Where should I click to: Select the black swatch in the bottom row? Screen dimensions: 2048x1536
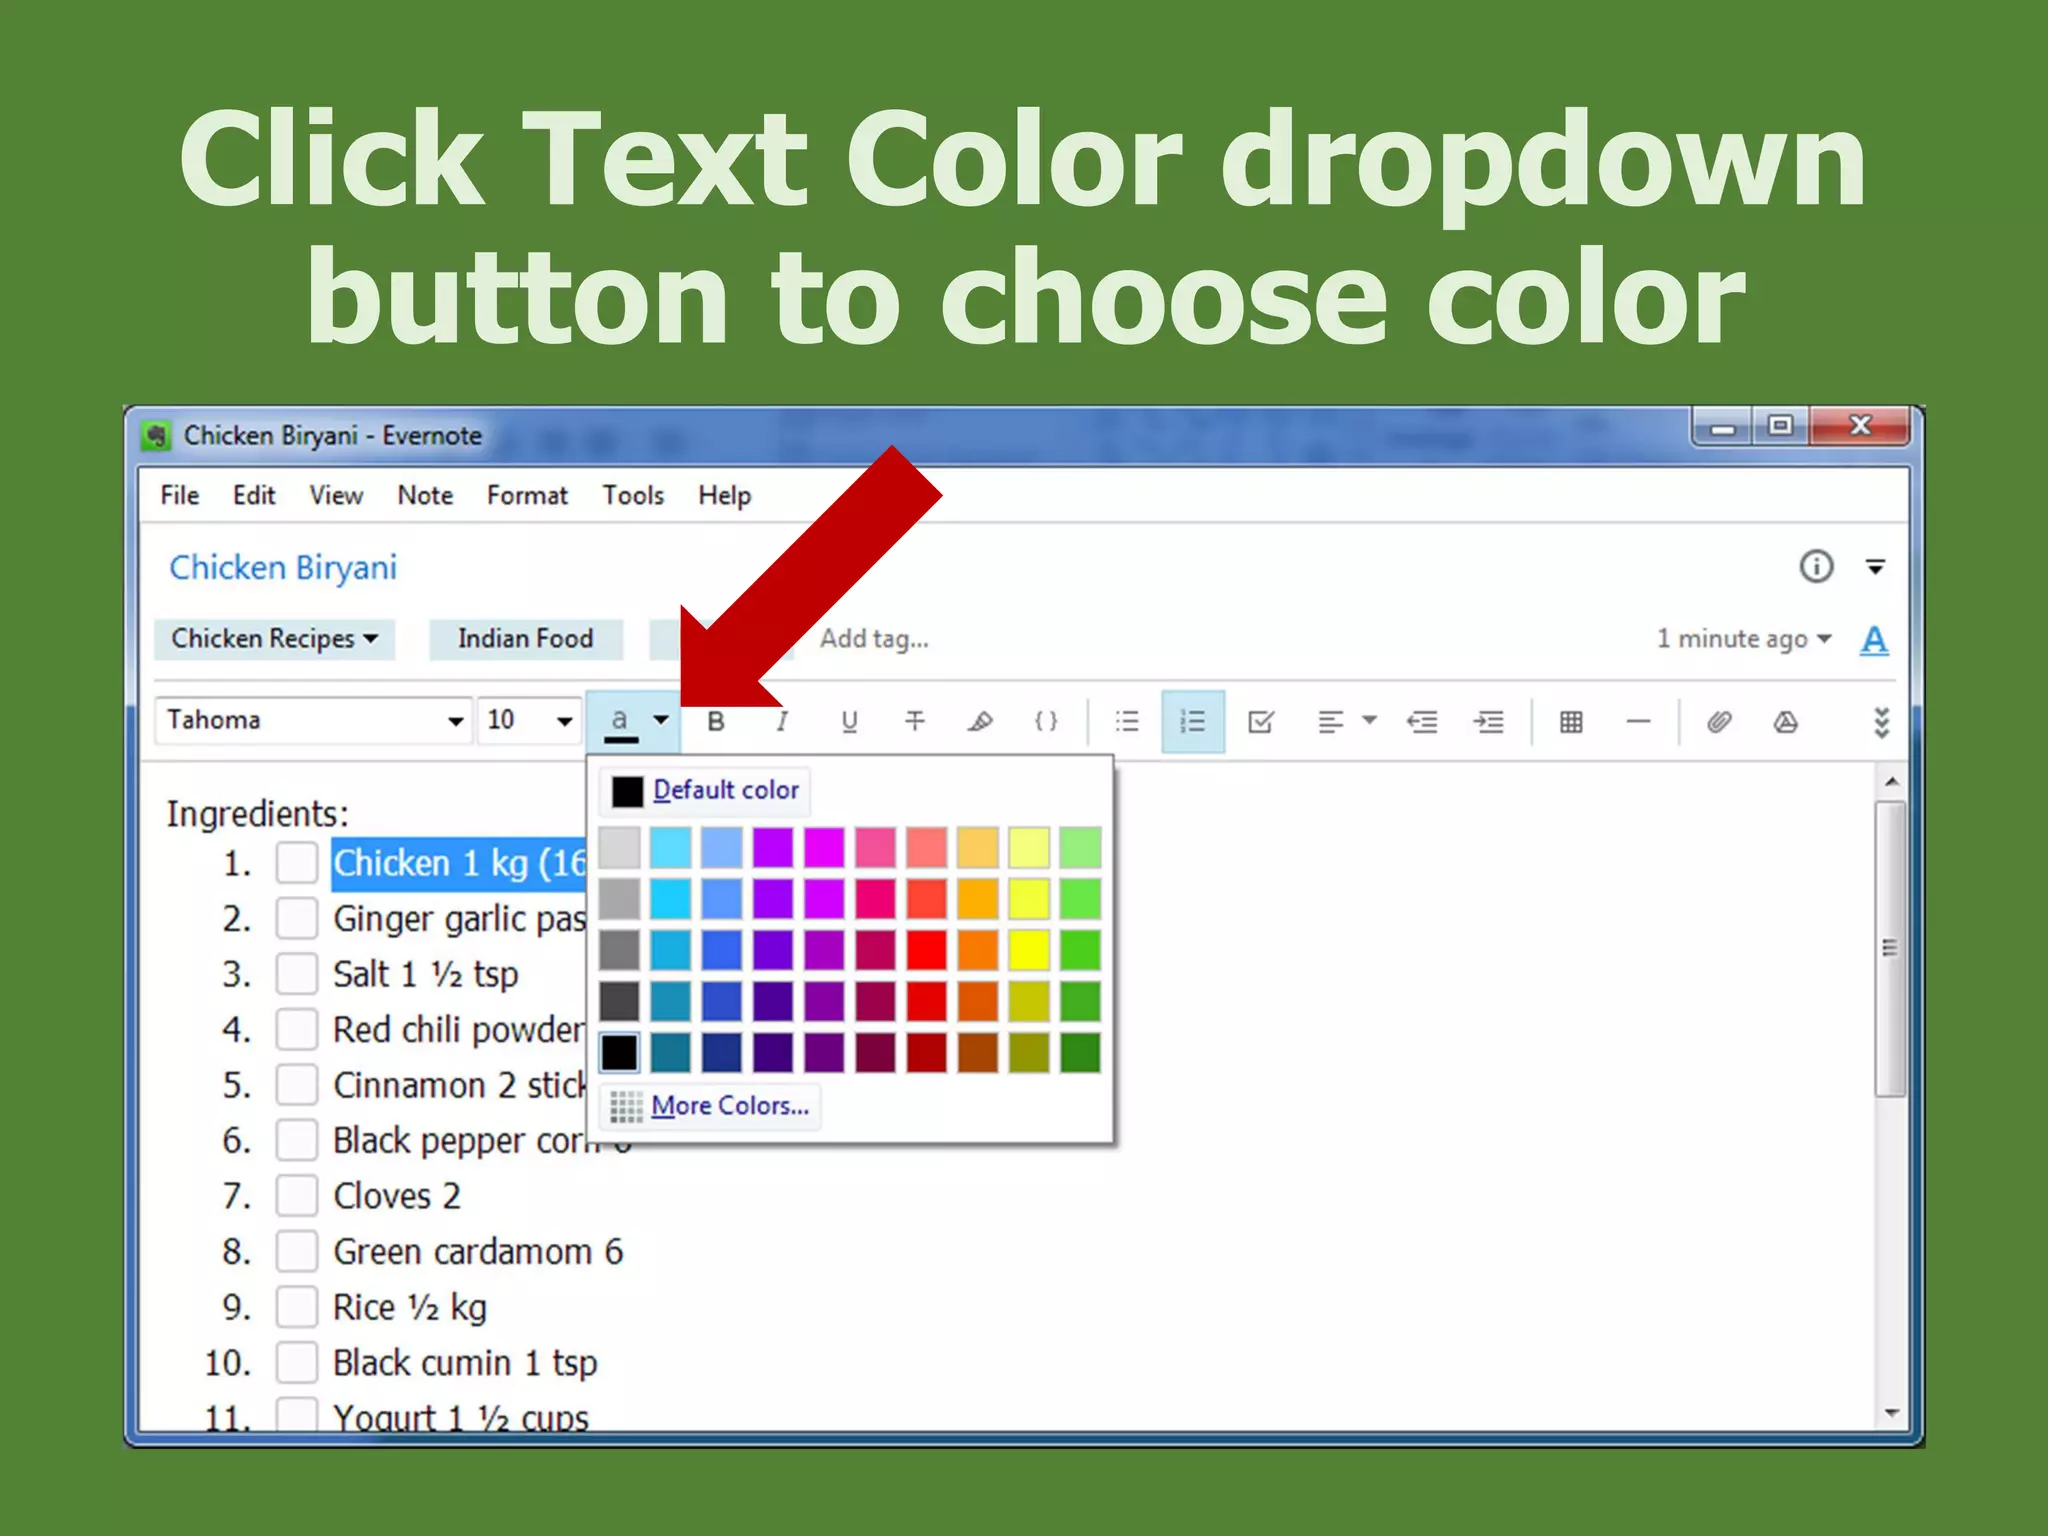tap(620, 1052)
